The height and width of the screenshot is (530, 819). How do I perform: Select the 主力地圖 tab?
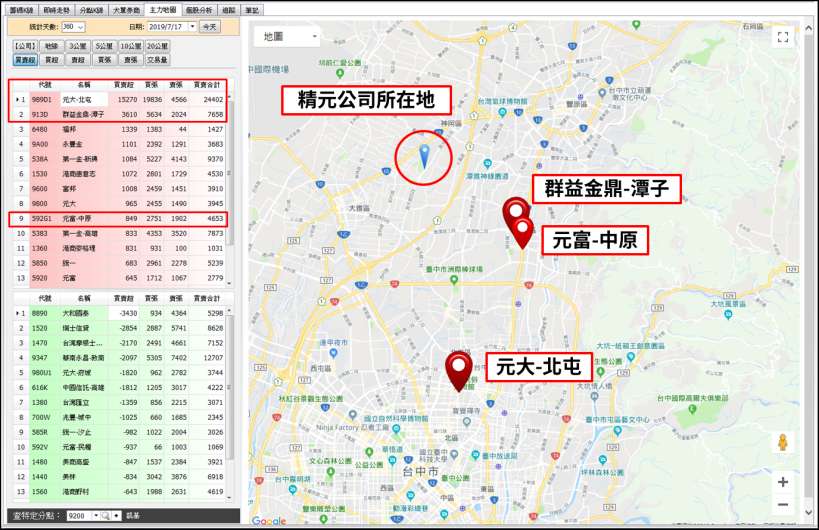click(162, 9)
